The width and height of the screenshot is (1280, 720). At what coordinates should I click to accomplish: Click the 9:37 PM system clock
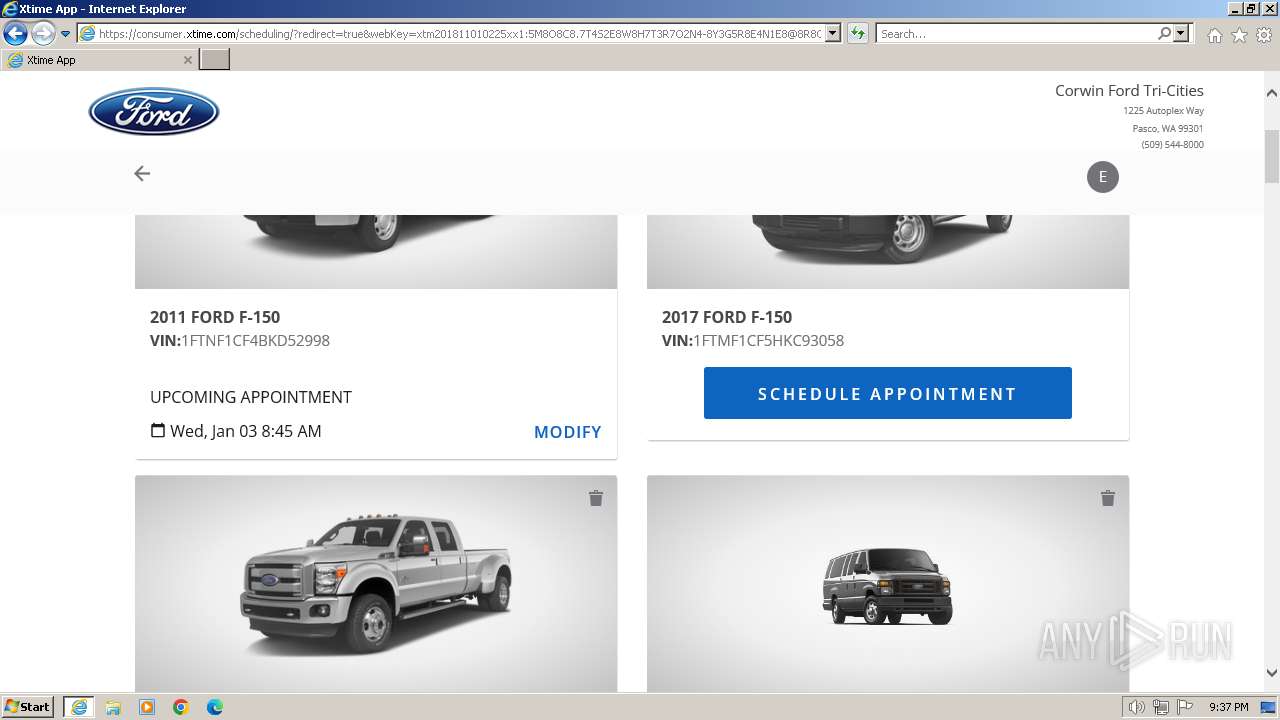point(1228,707)
